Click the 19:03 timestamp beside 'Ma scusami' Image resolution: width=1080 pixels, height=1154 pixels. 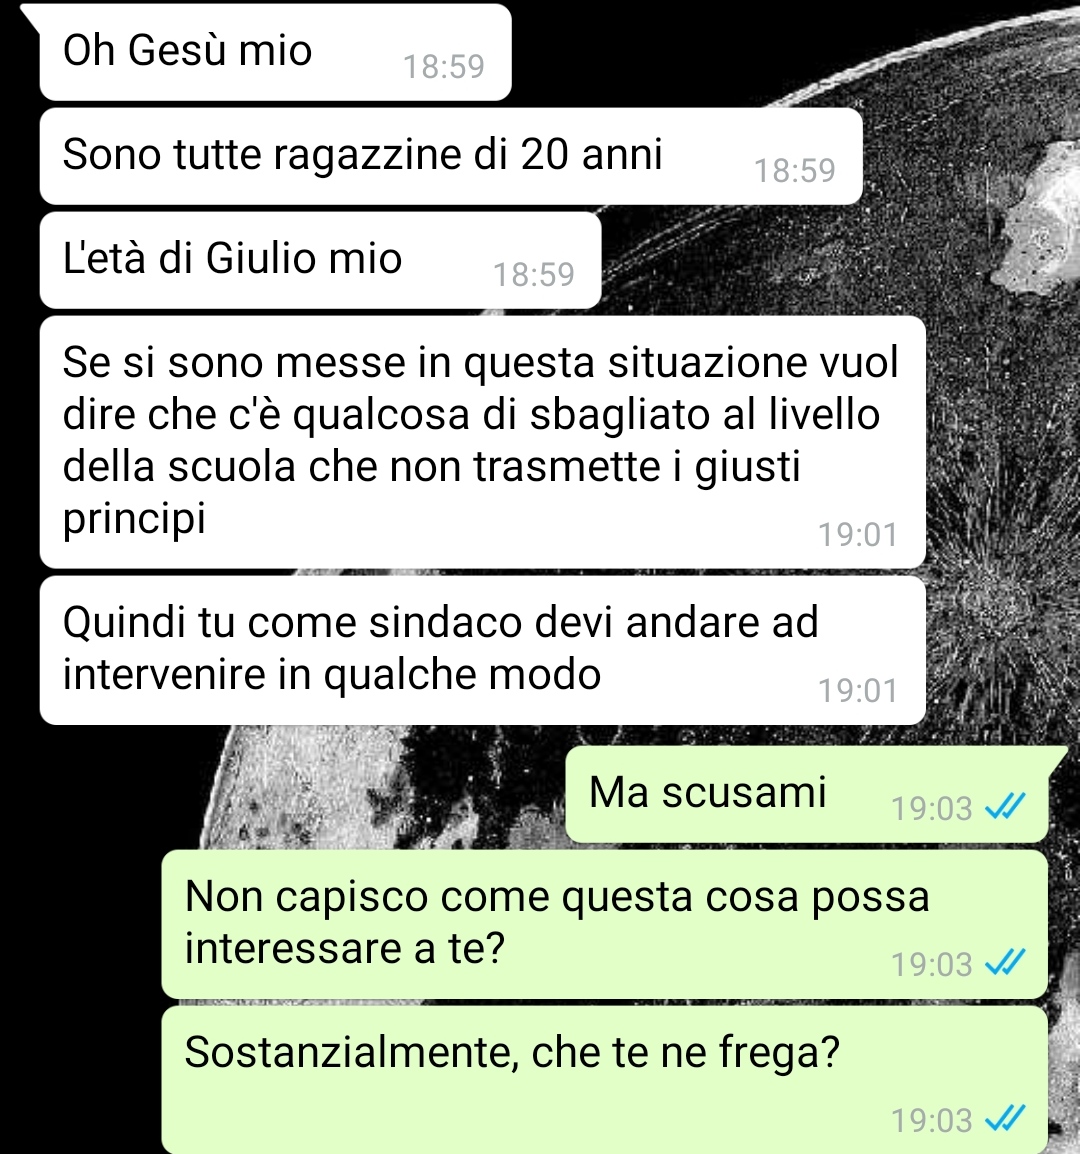pos(932,809)
